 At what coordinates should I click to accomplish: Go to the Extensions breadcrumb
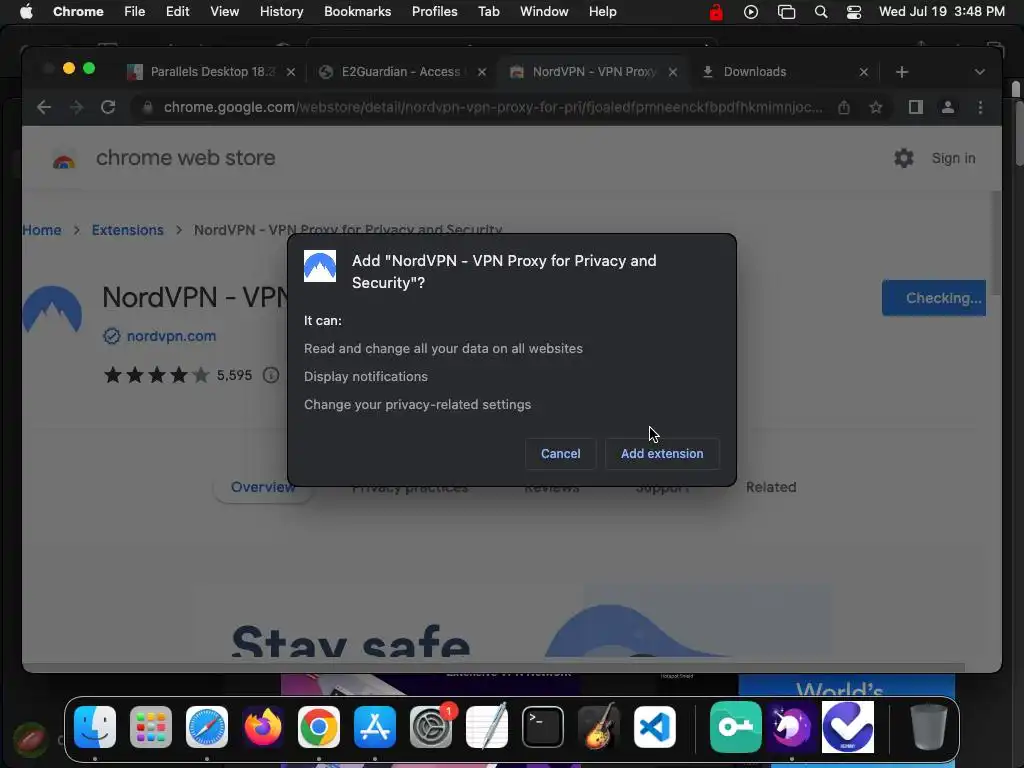pyautogui.click(x=127, y=230)
